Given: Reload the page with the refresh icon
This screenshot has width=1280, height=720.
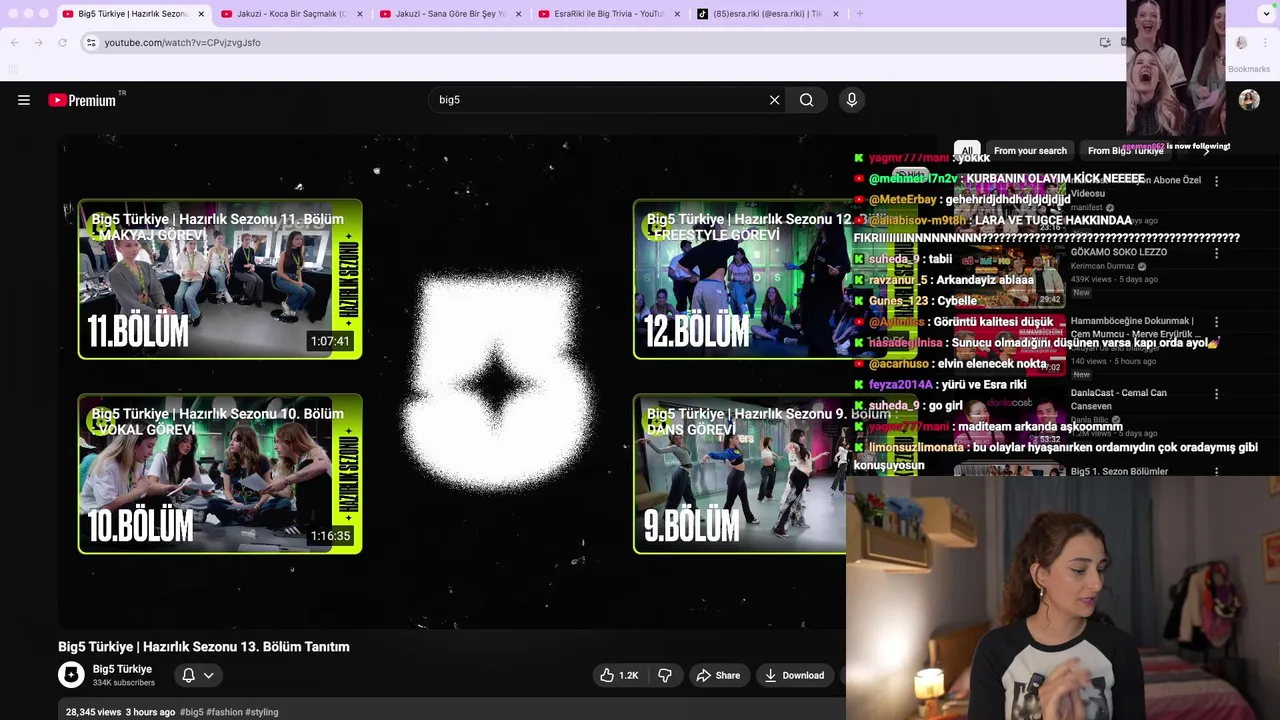Looking at the screenshot, I should point(62,42).
